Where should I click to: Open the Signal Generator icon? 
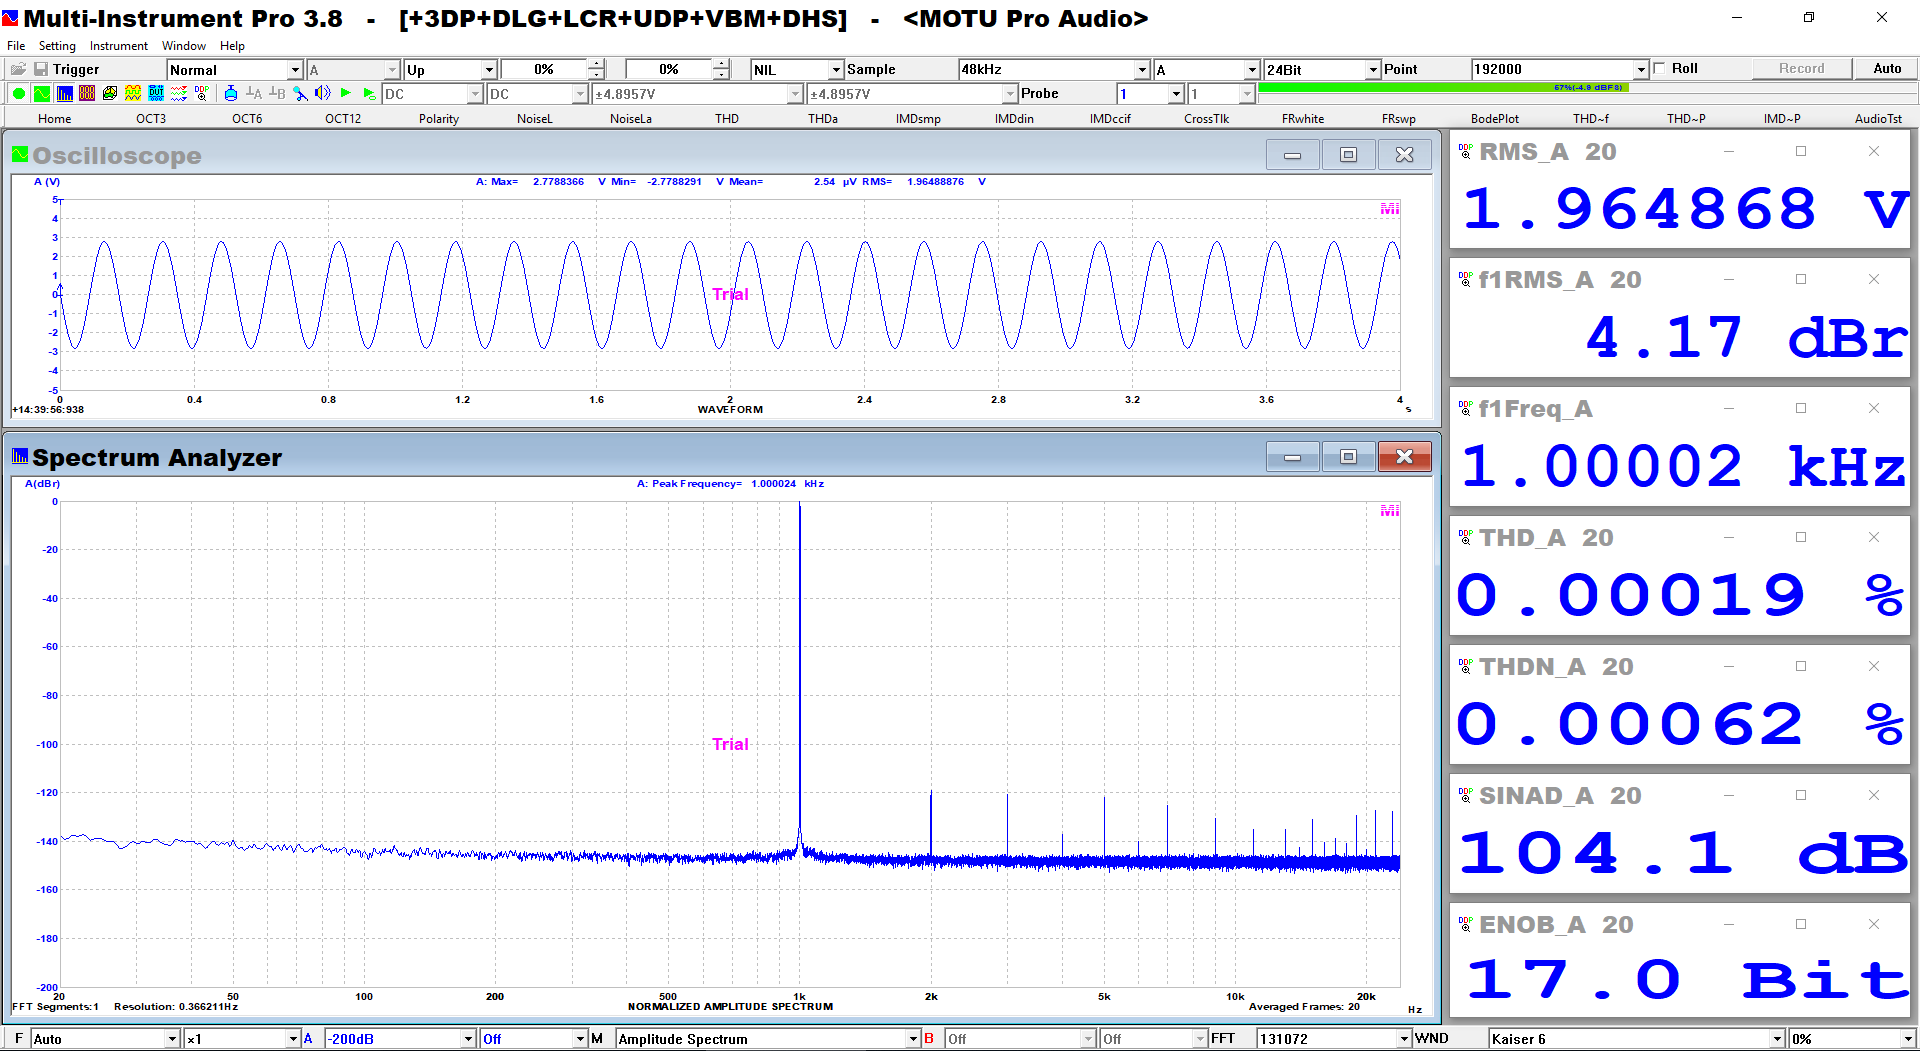pos(133,93)
